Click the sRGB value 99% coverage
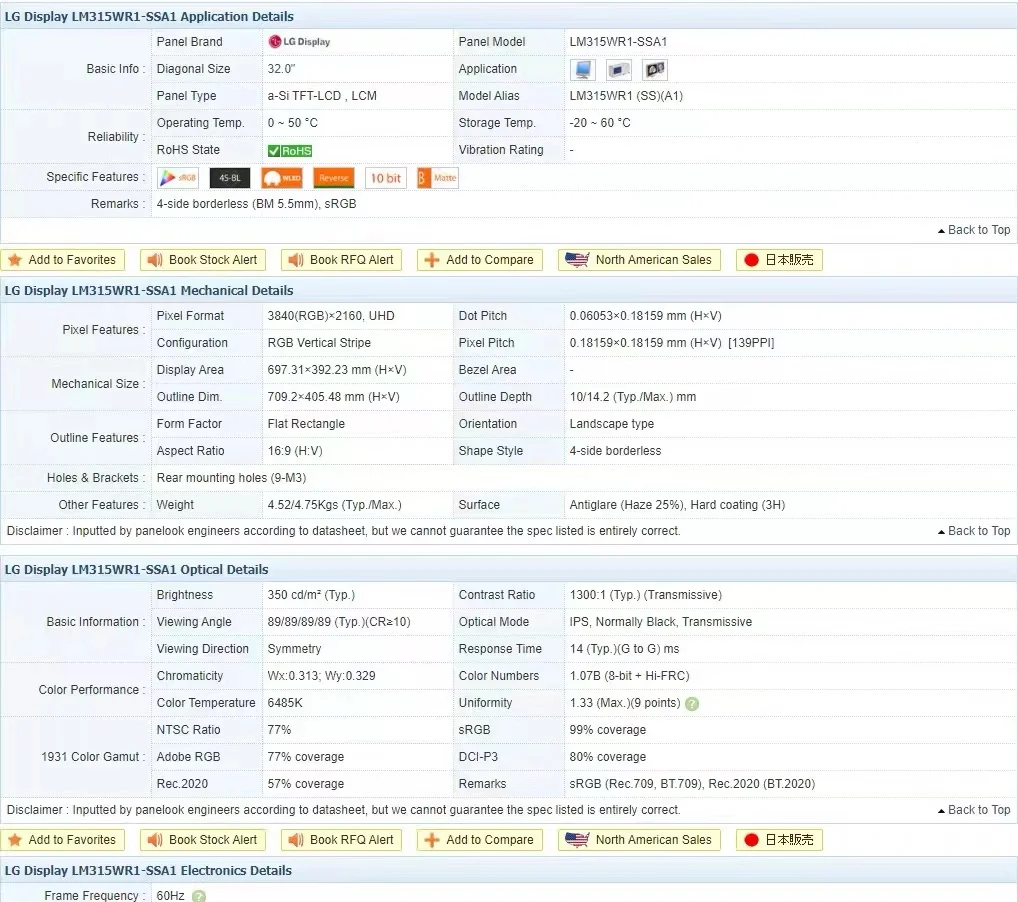 coord(608,730)
